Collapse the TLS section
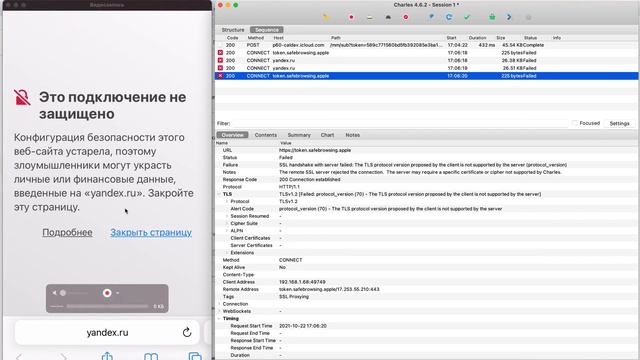The width and height of the screenshot is (640, 360). (219, 194)
